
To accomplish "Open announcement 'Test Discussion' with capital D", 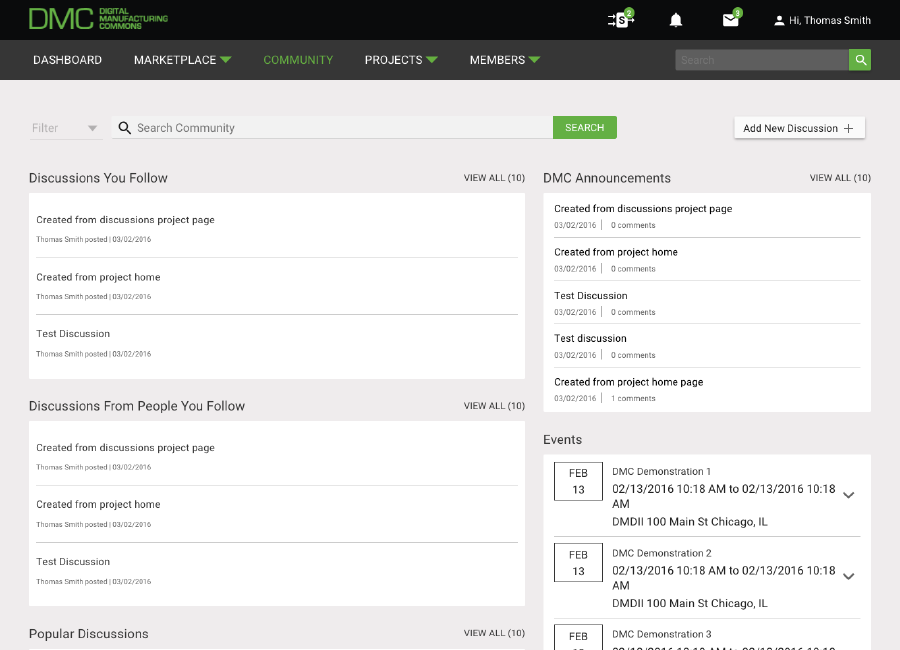I will (591, 296).
